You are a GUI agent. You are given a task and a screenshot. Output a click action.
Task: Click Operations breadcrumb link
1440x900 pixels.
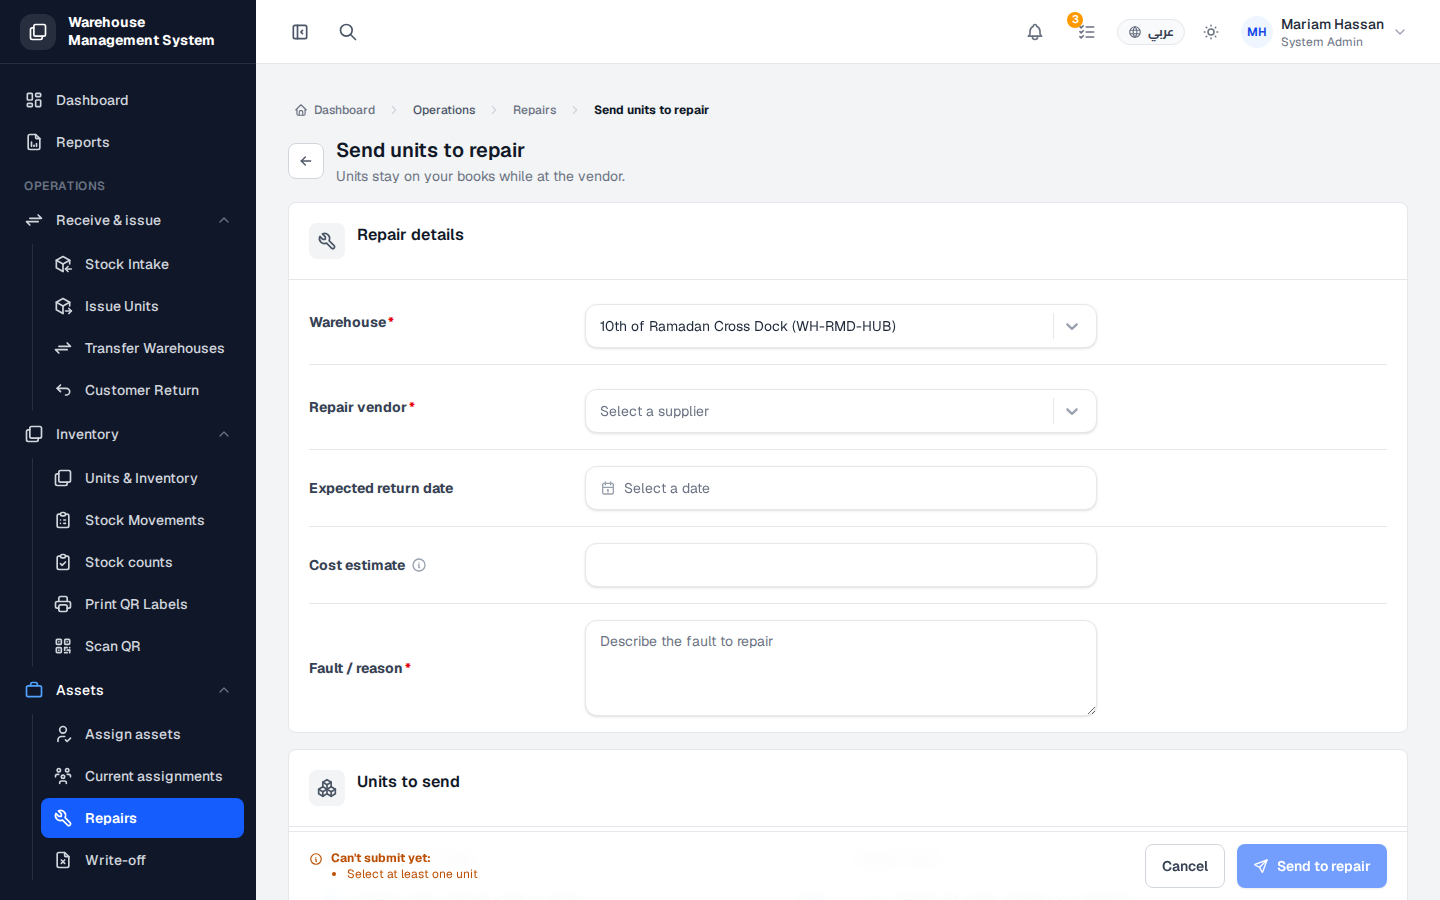pos(444,110)
